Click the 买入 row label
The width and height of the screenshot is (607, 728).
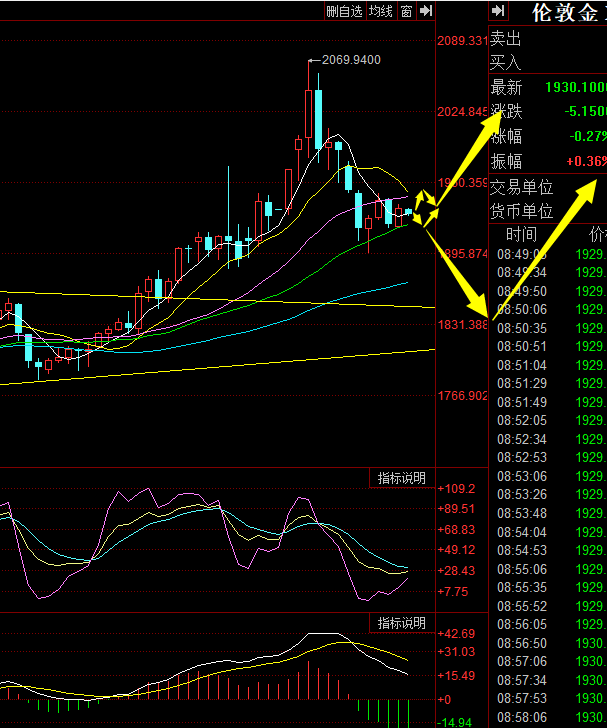[505, 62]
